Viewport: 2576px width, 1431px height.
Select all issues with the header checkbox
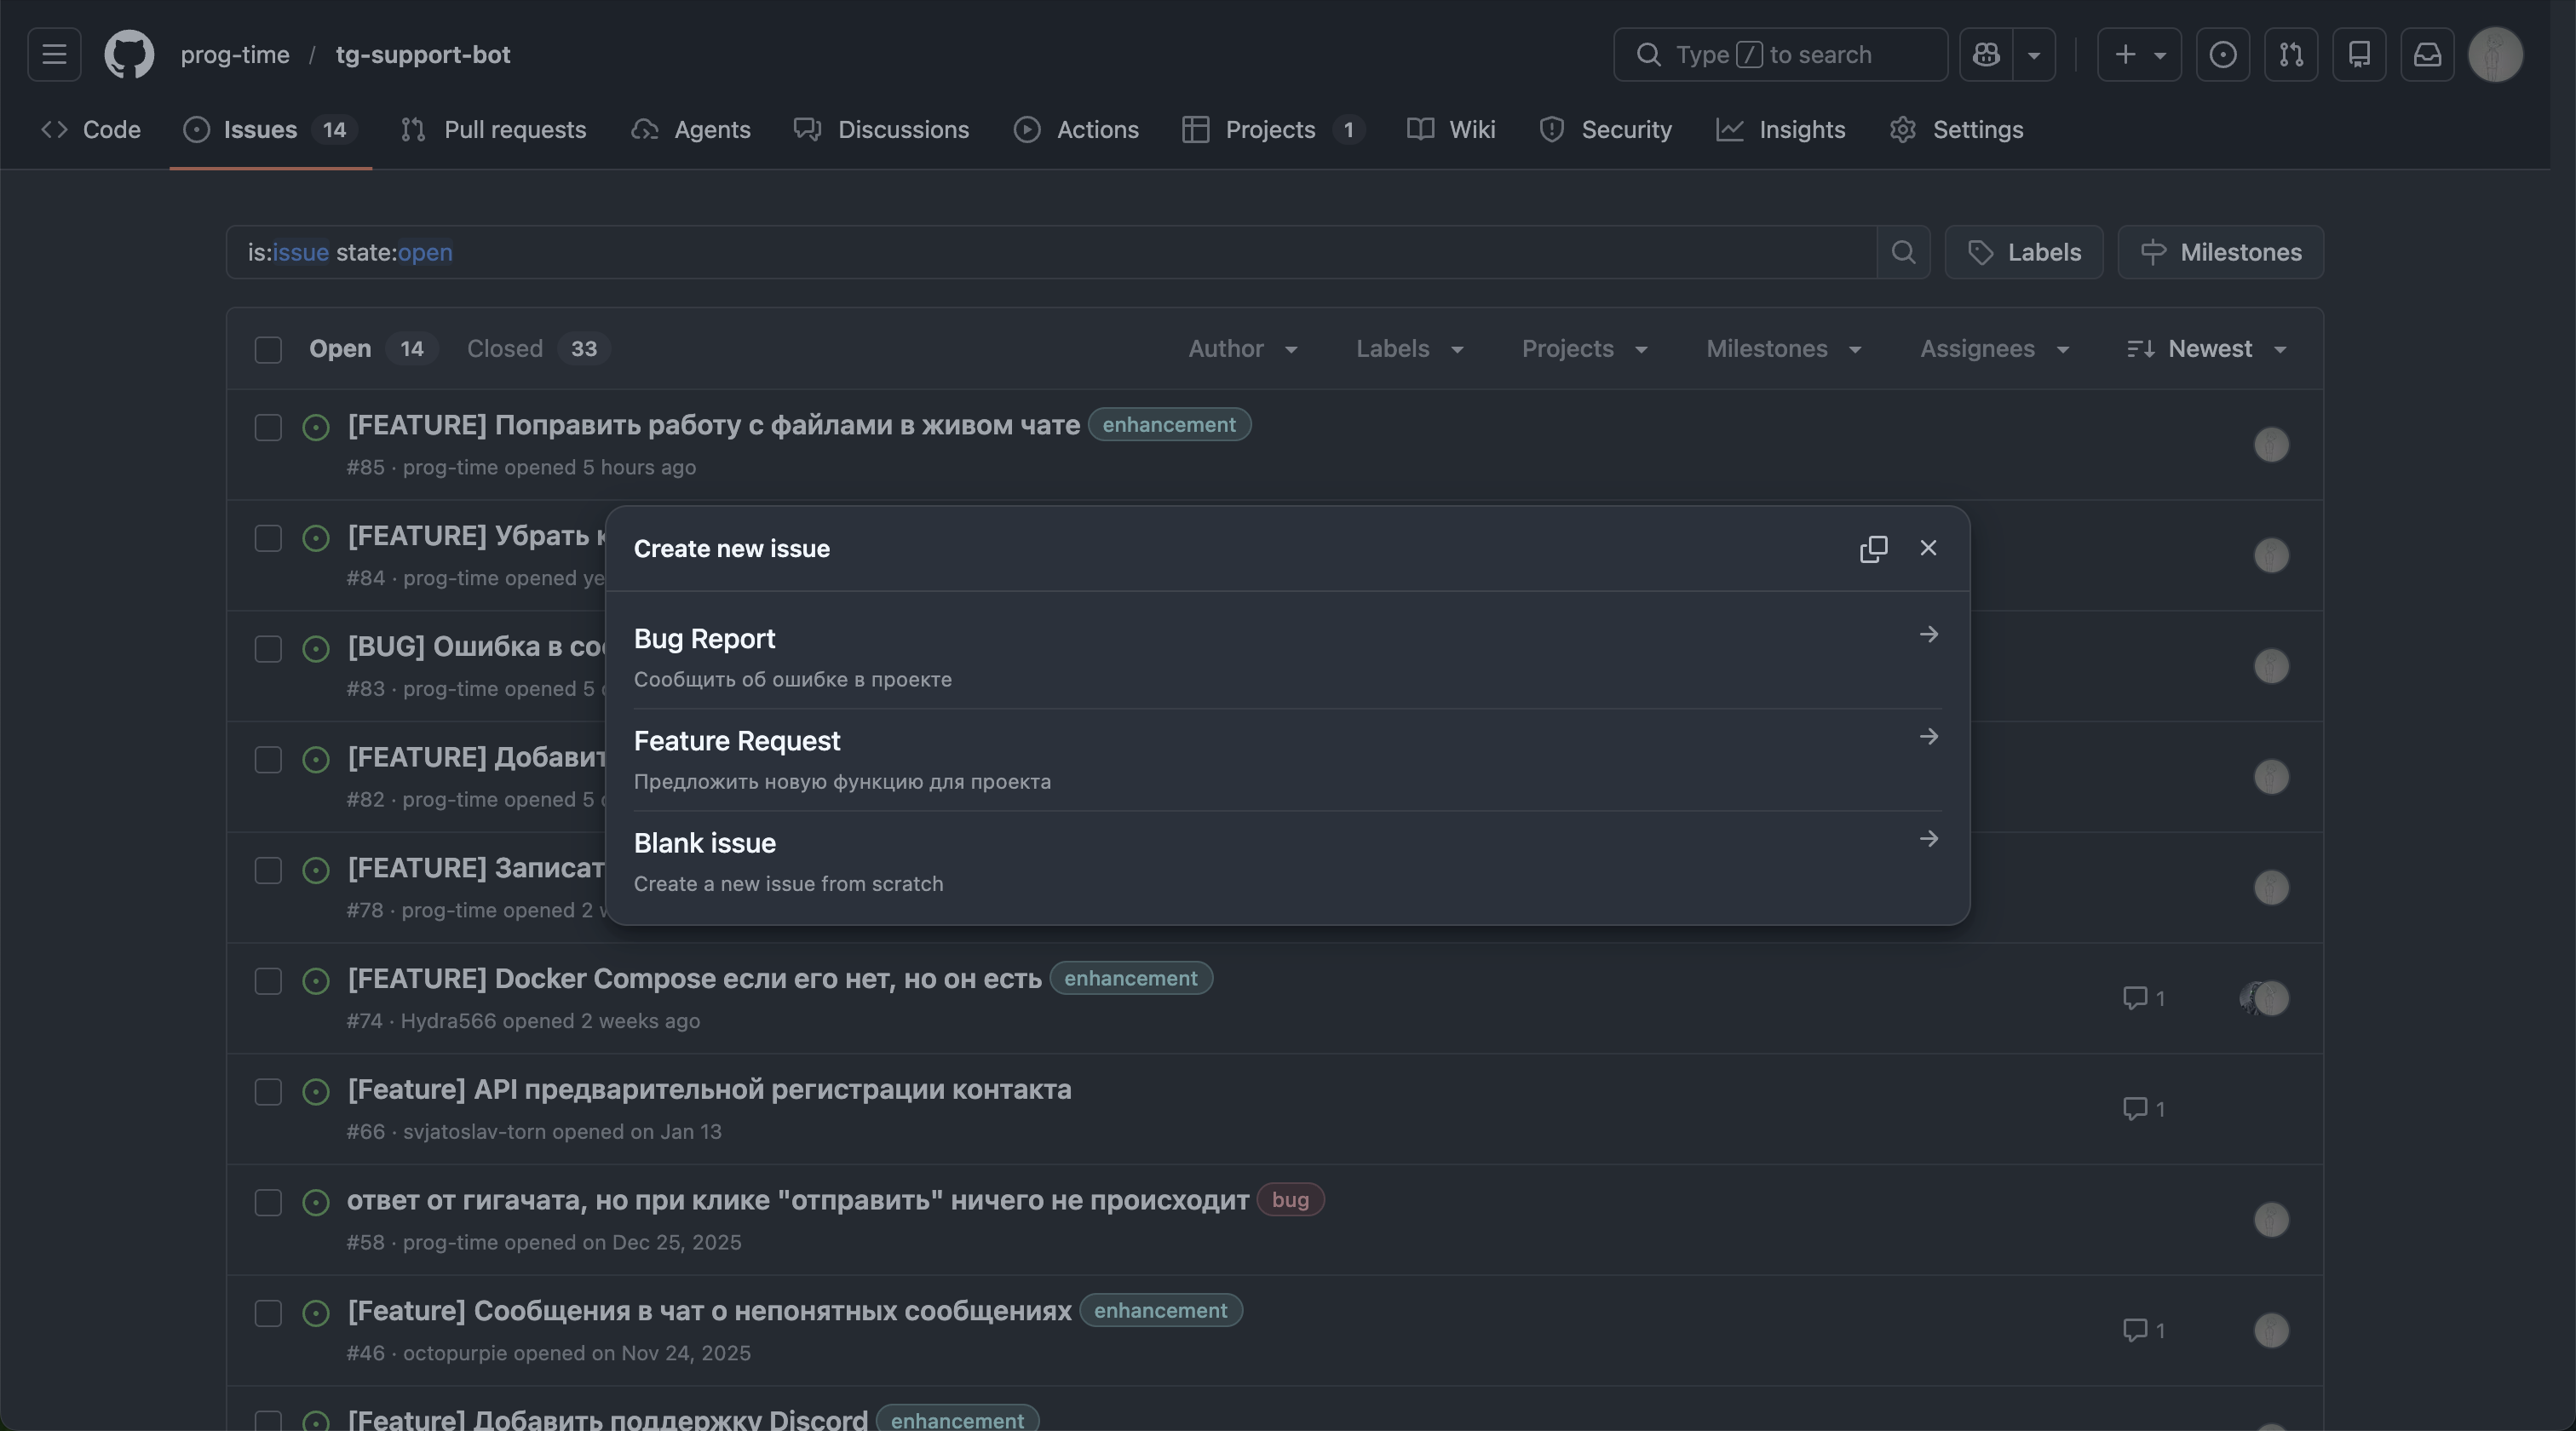click(268, 349)
